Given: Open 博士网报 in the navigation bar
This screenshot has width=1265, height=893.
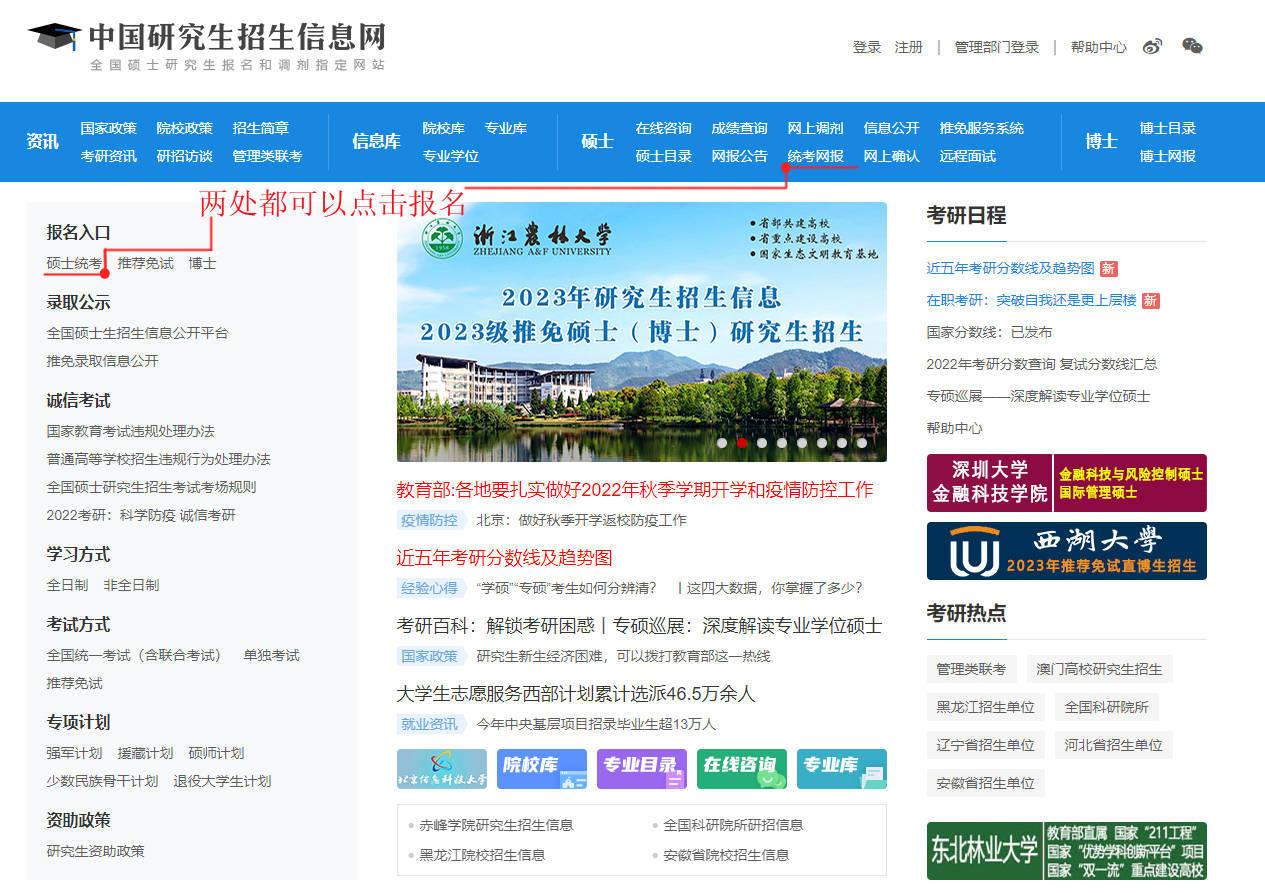Looking at the screenshot, I should click(x=1168, y=156).
